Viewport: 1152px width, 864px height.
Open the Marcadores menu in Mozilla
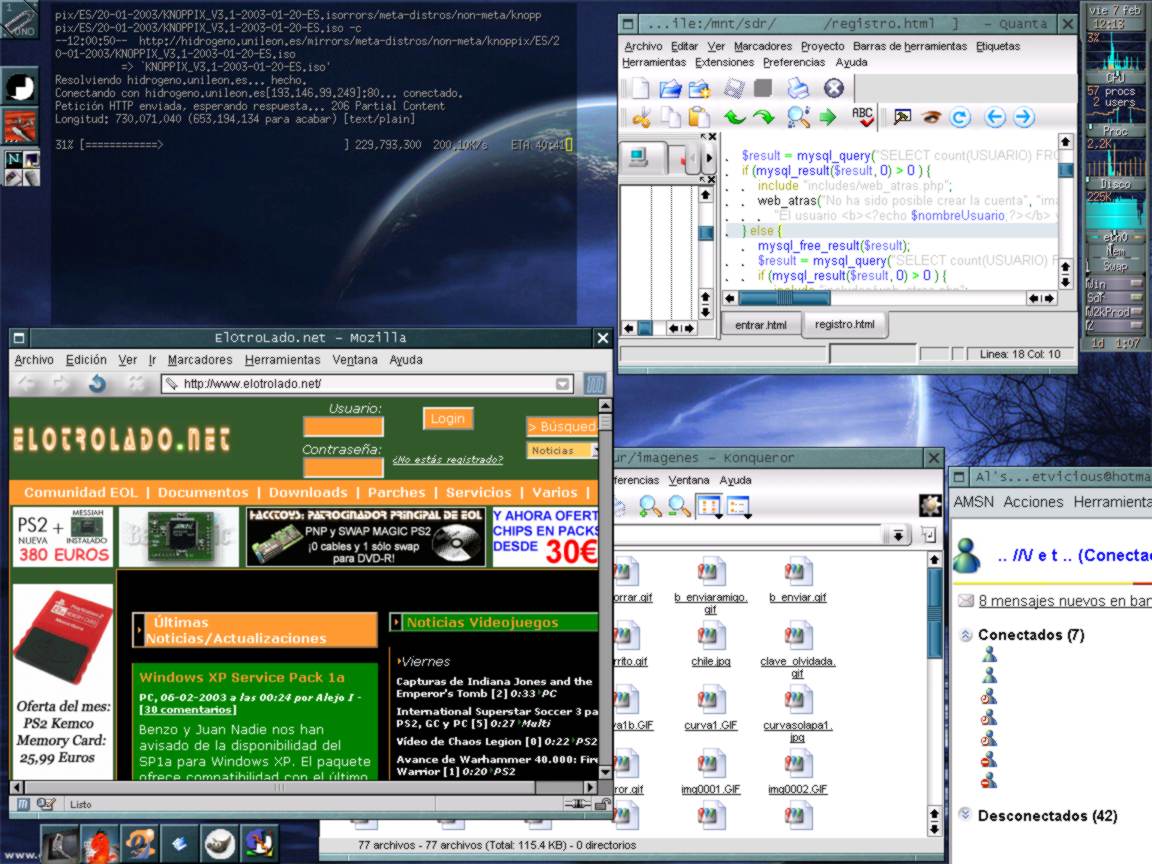point(199,360)
